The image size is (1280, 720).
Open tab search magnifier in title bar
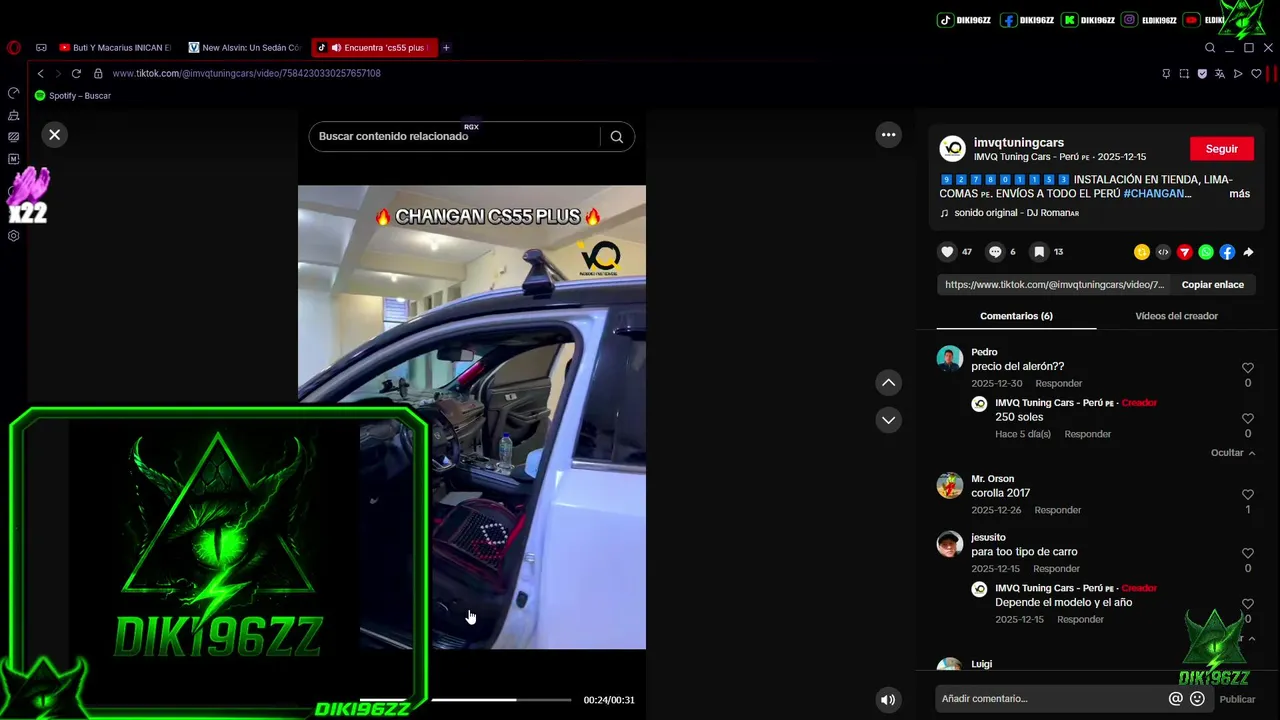1210,47
